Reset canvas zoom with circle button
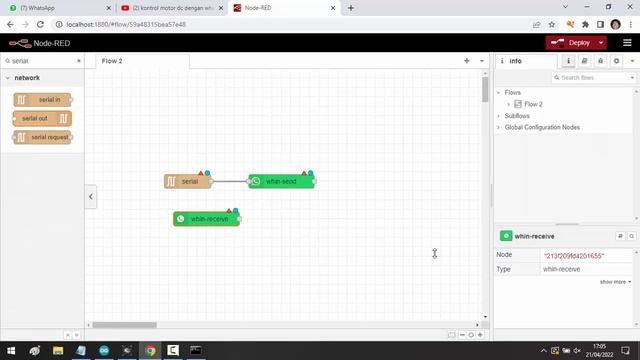The height and width of the screenshot is (360, 640). click(x=471, y=335)
